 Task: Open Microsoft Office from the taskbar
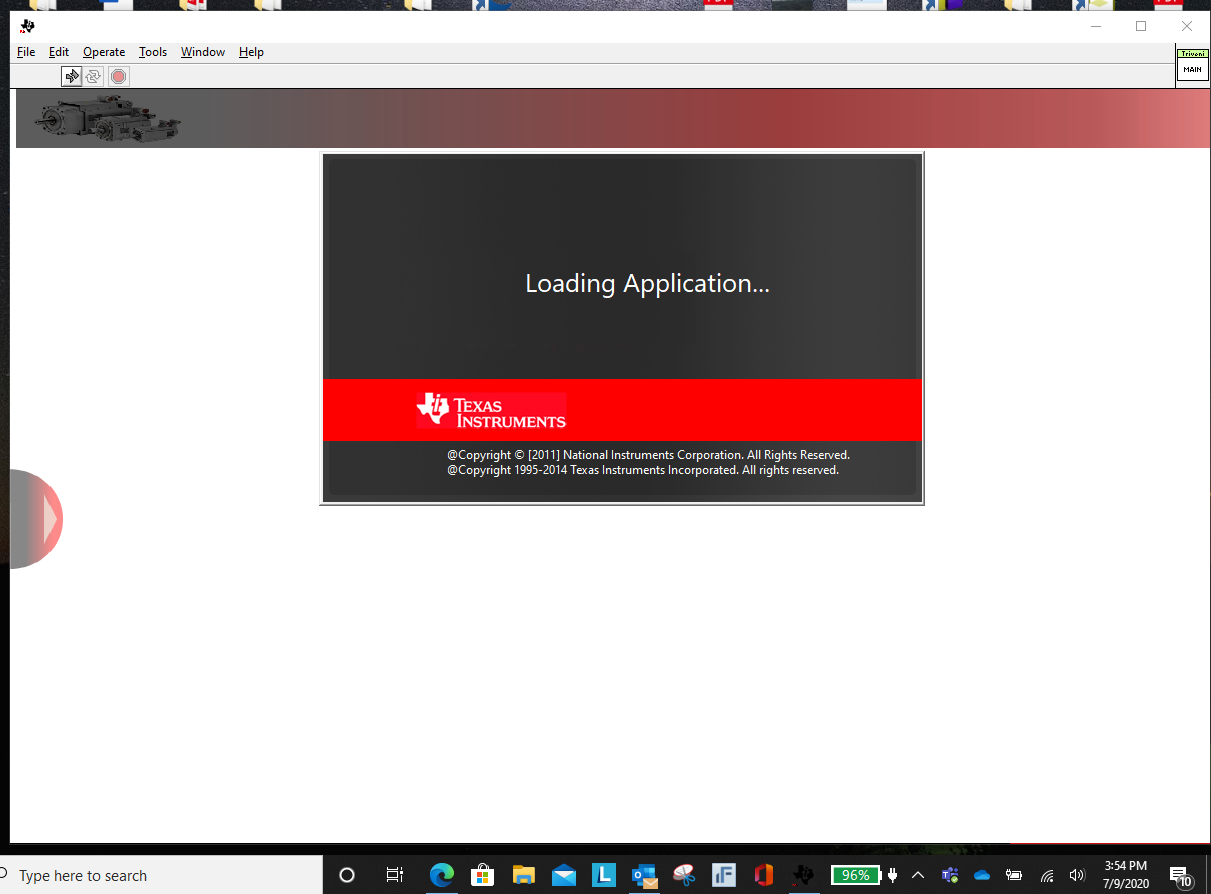point(764,875)
